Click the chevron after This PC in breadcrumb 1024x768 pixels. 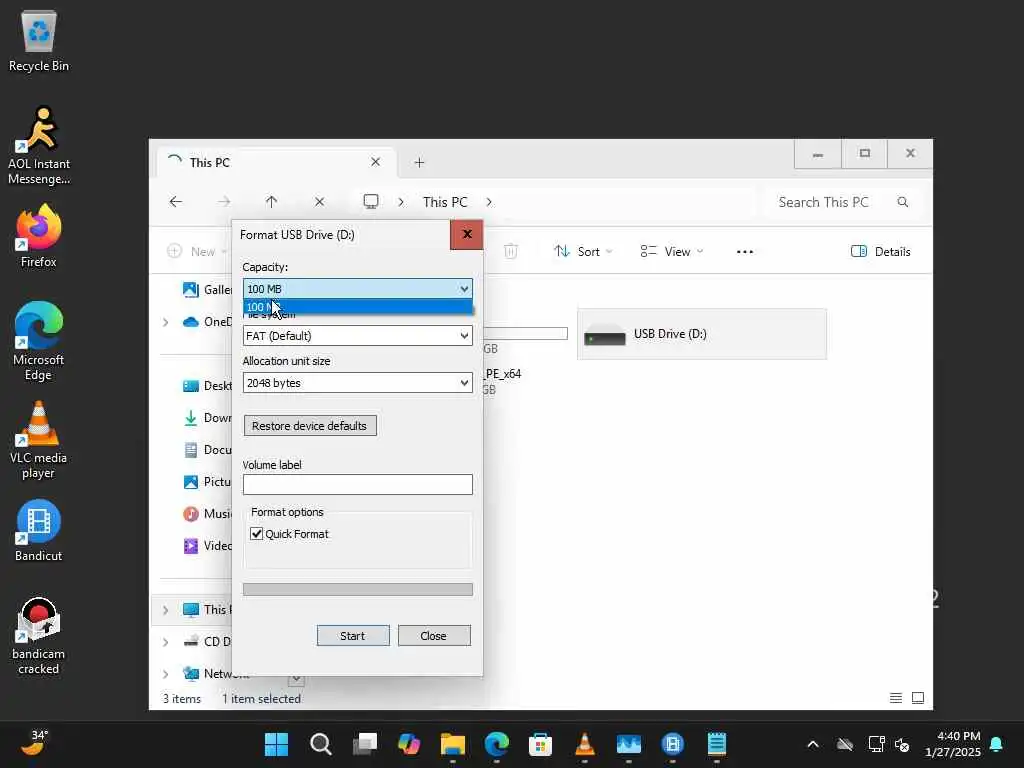point(489,202)
